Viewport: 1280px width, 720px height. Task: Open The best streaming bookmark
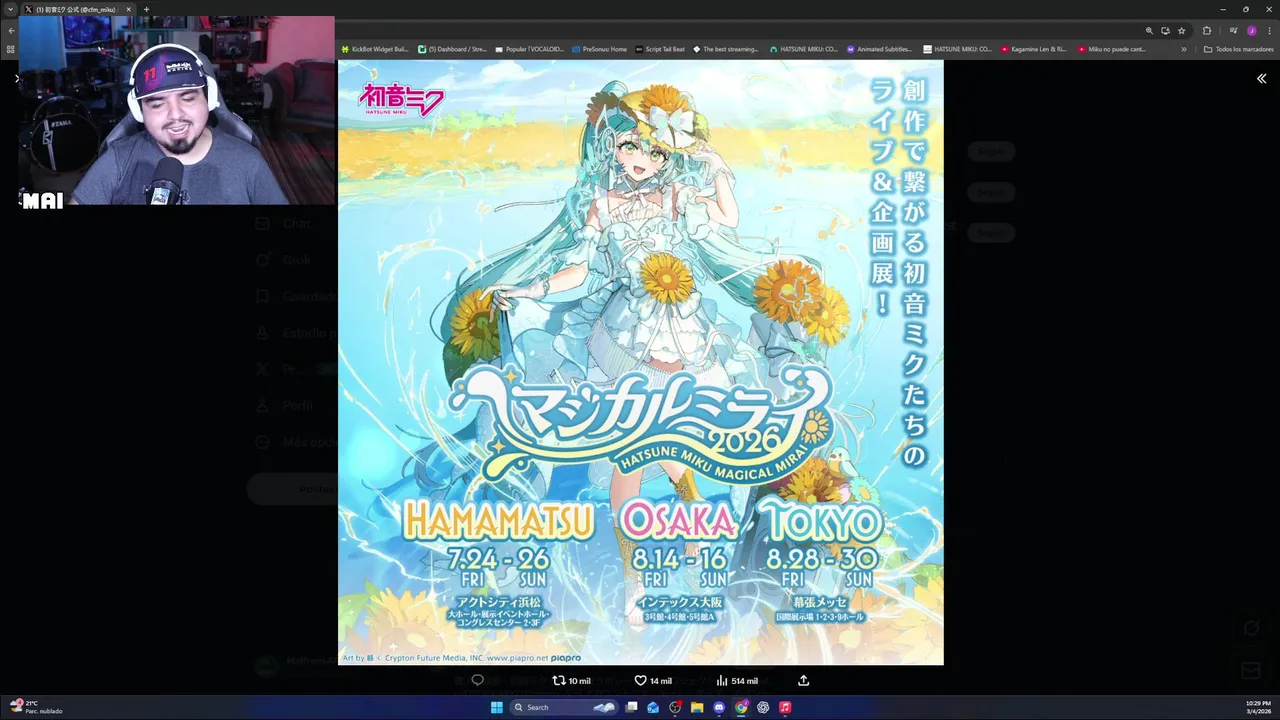726,49
